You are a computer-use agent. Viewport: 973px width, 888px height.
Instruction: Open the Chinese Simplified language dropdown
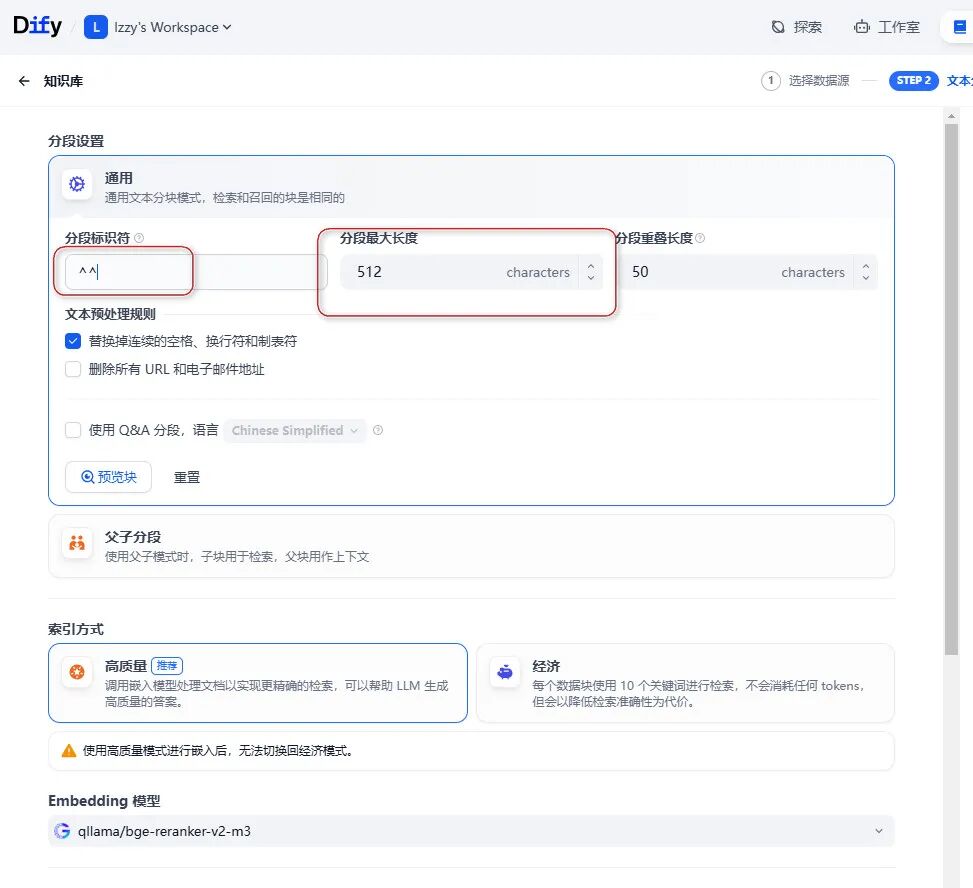pyautogui.click(x=295, y=430)
